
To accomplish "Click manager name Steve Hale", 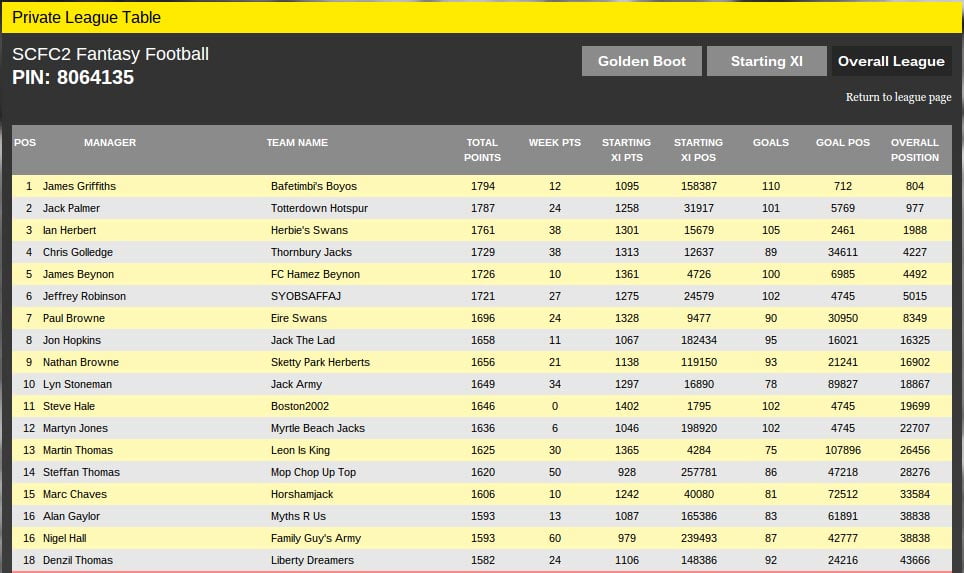I will pos(69,406).
